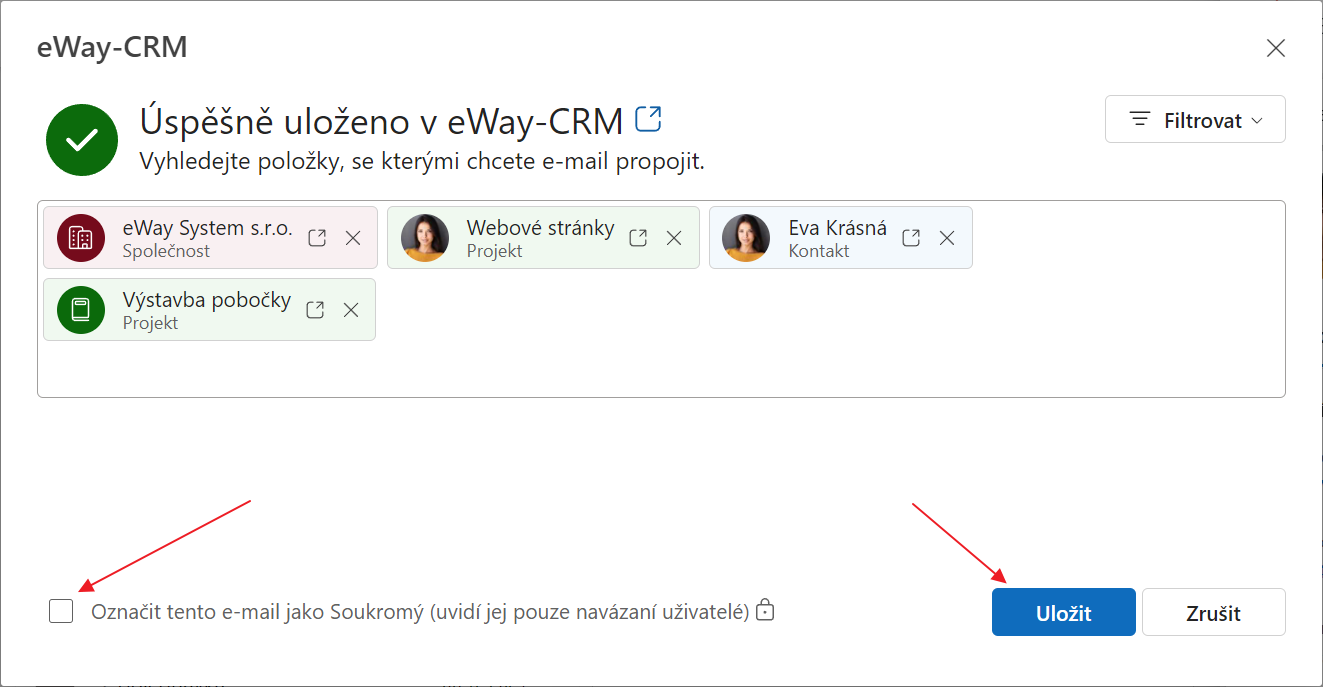The height and width of the screenshot is (687, 1323).
Task: Click the lock icon next to Soukromý option
Action: pos(765,609)
